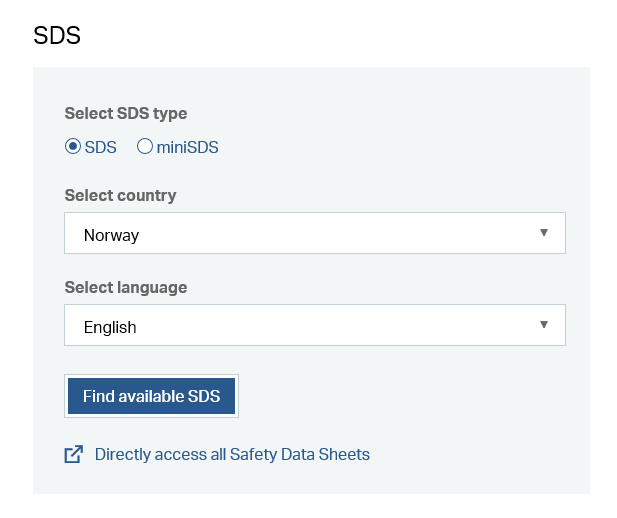Click the word Directly in the link
This screenshot has width=617, height=518.
pos(123,455)
